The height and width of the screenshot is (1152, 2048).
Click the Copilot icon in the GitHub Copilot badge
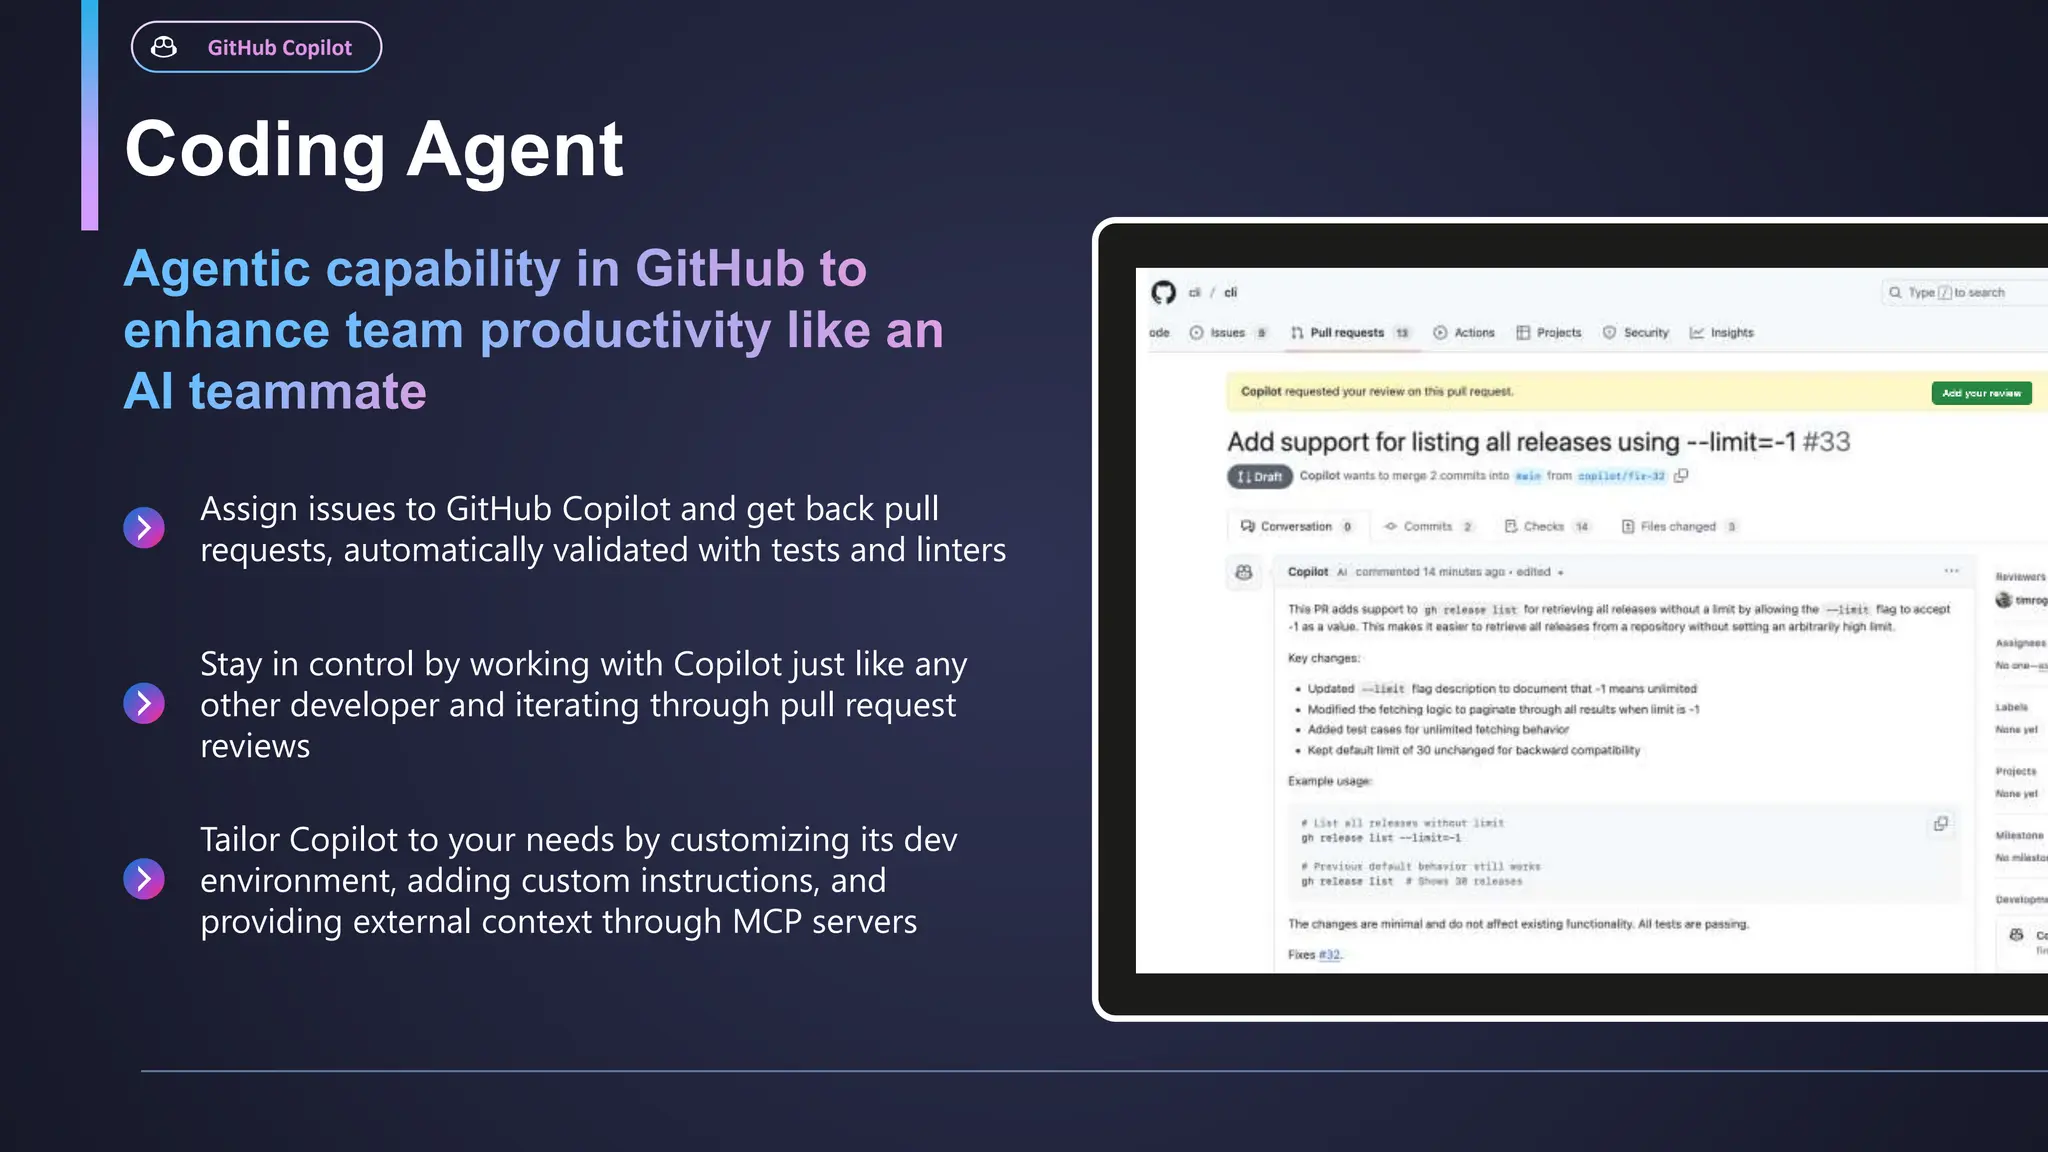coord(164,47)
